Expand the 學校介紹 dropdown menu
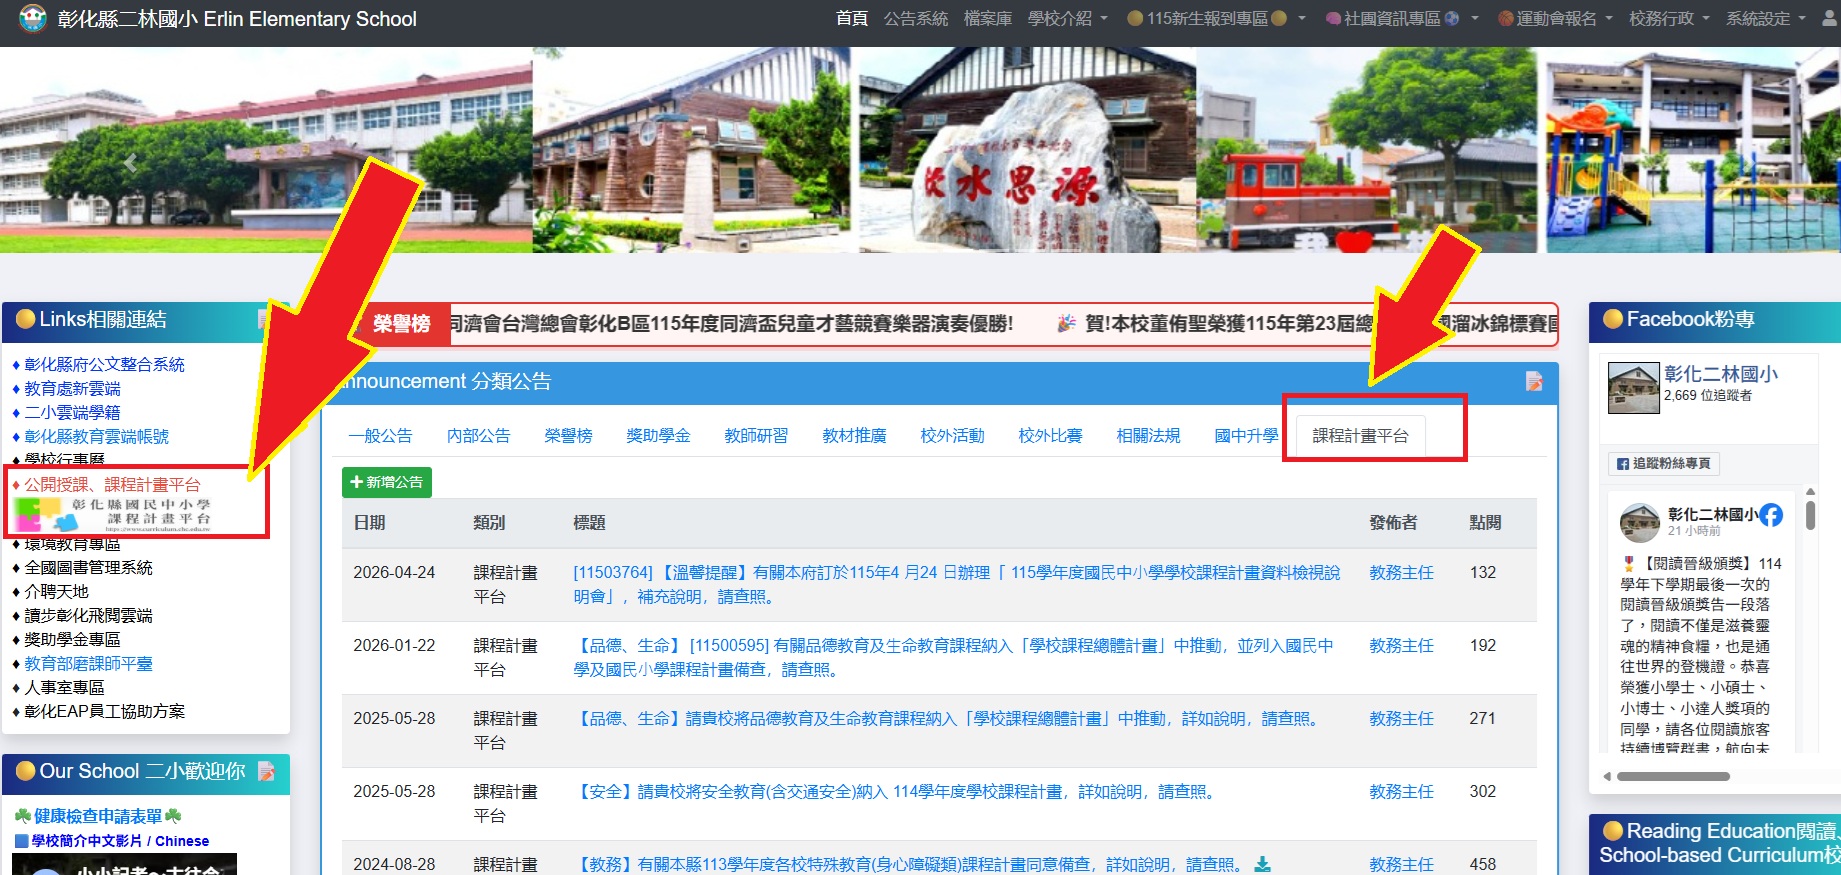 pyautogui.click(x=1068, y=19)
